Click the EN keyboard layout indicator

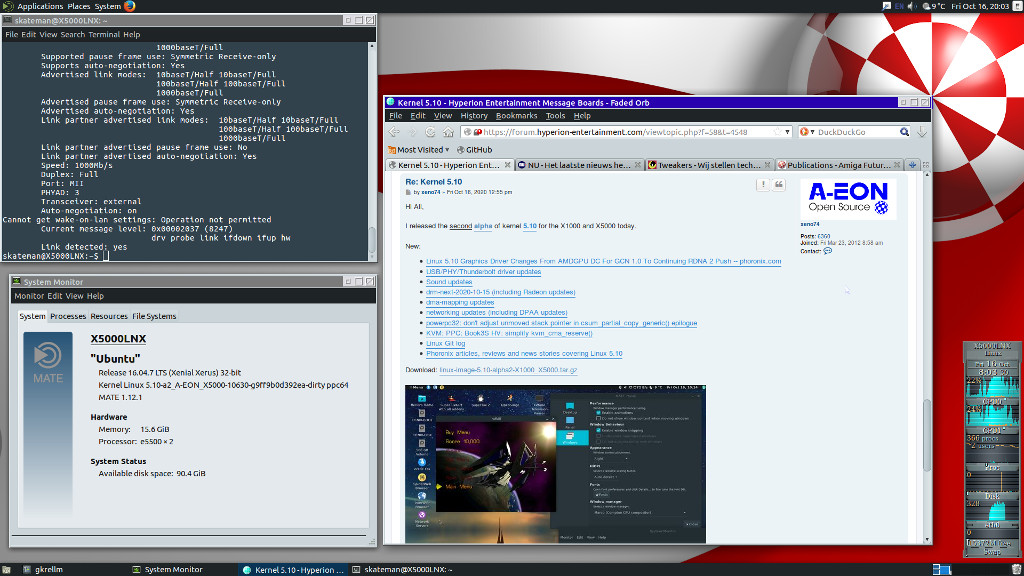click(x=899, y=6)
